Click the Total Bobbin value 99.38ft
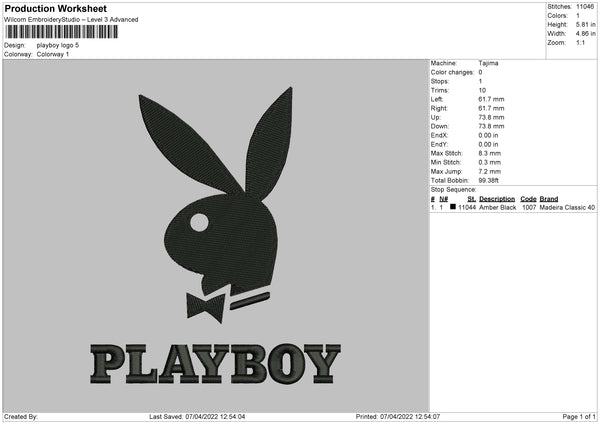This screenshot has width=600, height=424. click(x=489, y=180)
